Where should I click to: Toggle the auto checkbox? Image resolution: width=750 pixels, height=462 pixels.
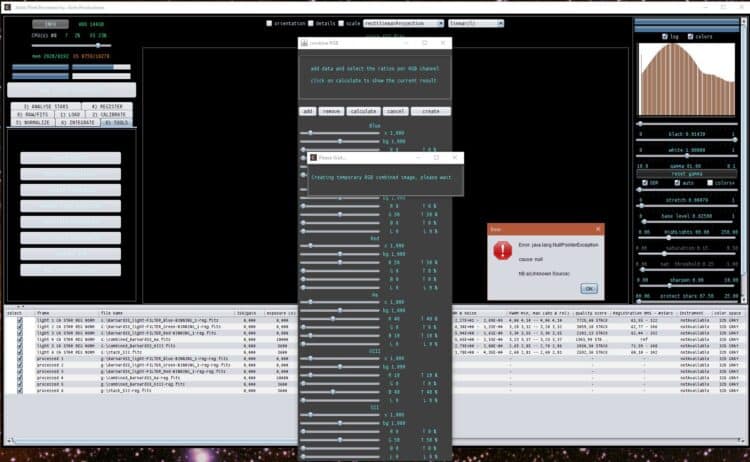click(677, 183)
